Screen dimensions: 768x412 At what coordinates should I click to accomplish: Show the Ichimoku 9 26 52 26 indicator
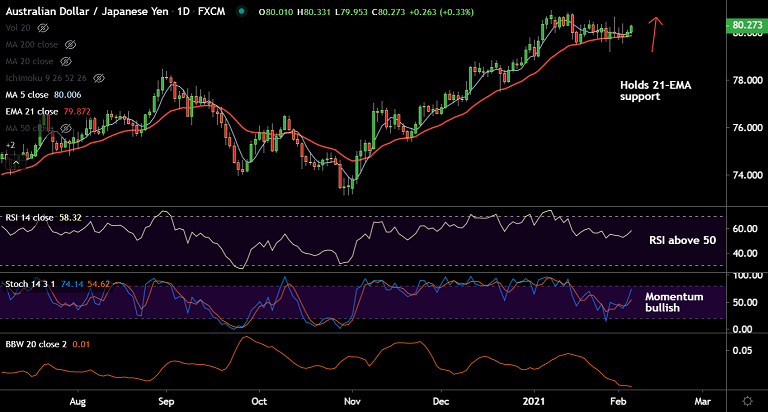click(99, 78)
